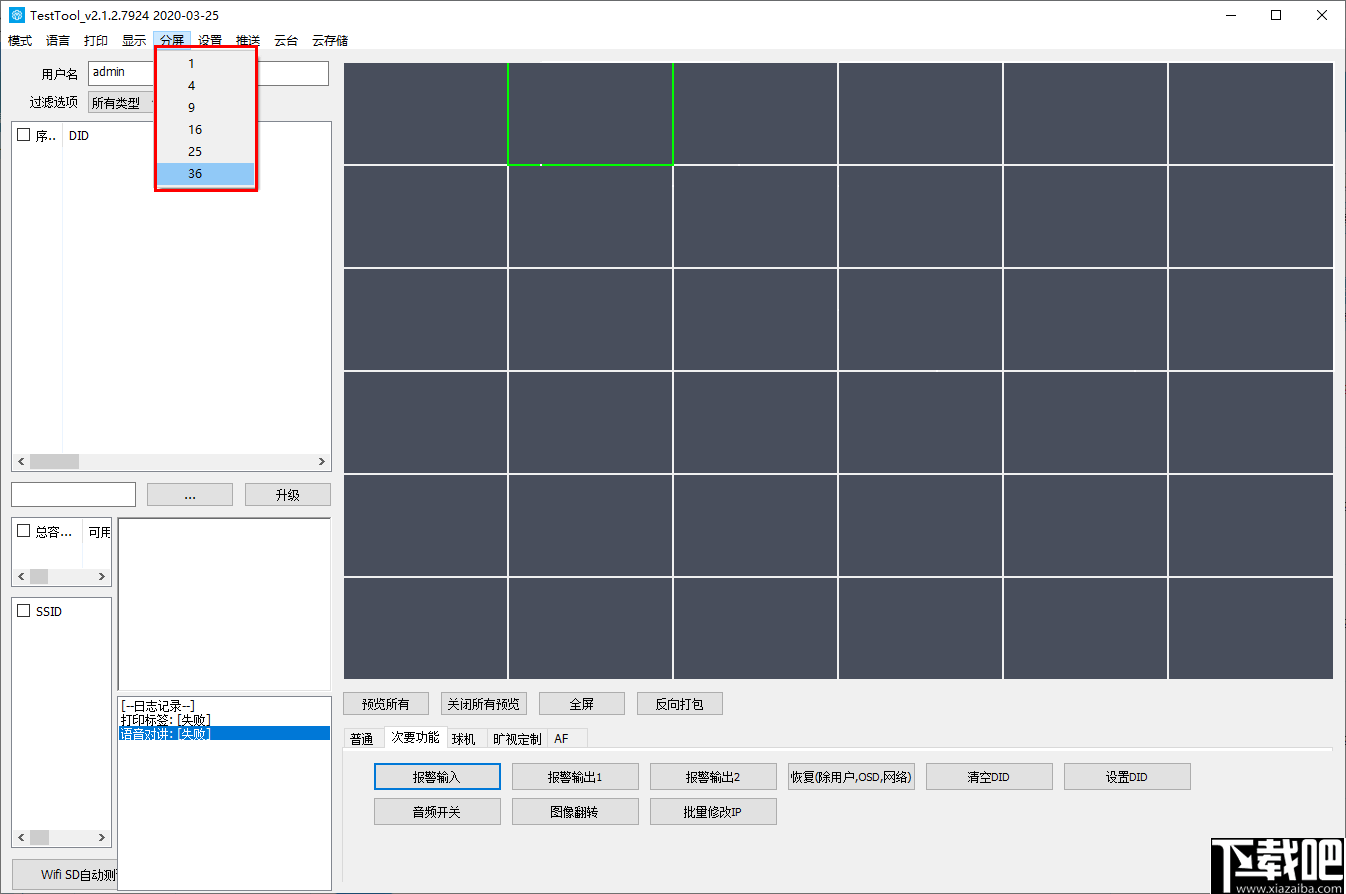Switch to the 球机 tab
1346x894 pixels.
point(465,737)
